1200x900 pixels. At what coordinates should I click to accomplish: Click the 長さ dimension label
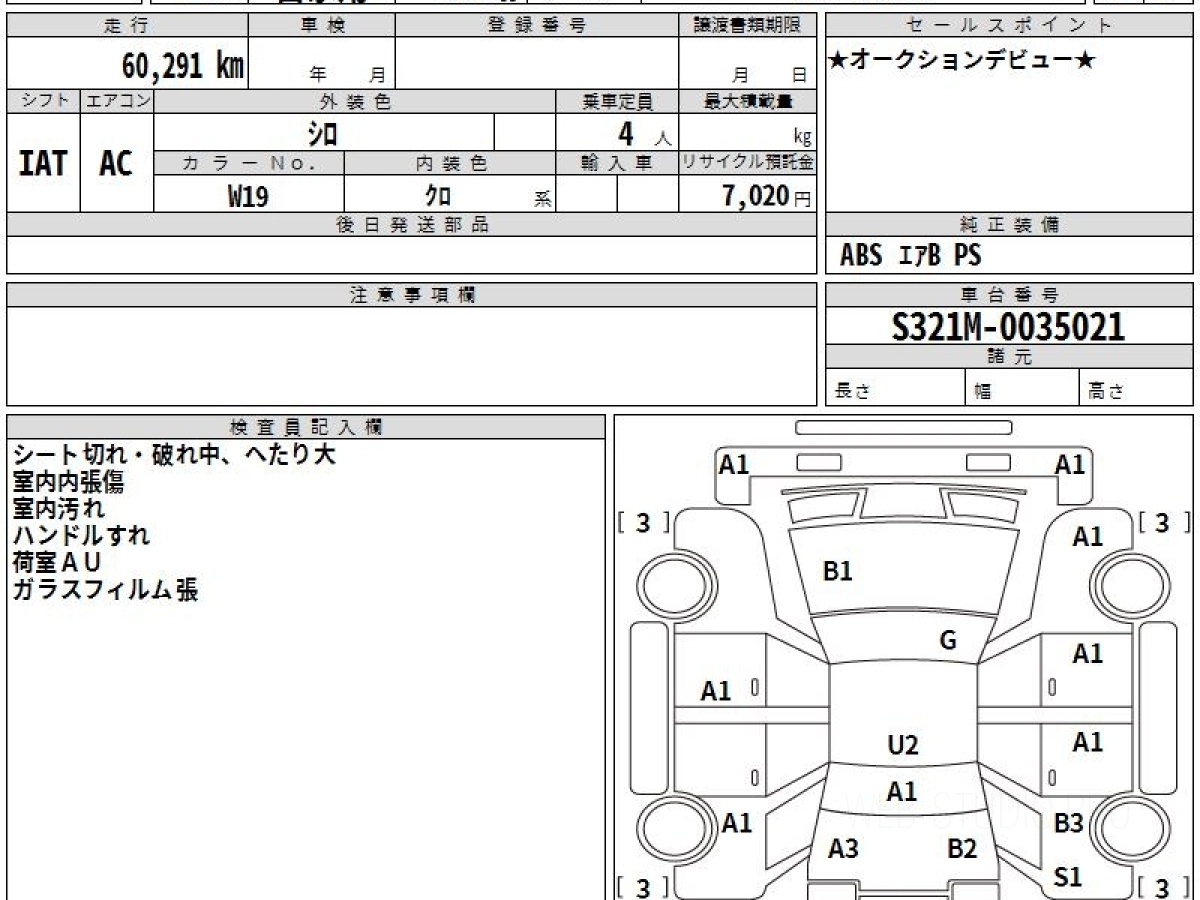[x=852, y=391]
